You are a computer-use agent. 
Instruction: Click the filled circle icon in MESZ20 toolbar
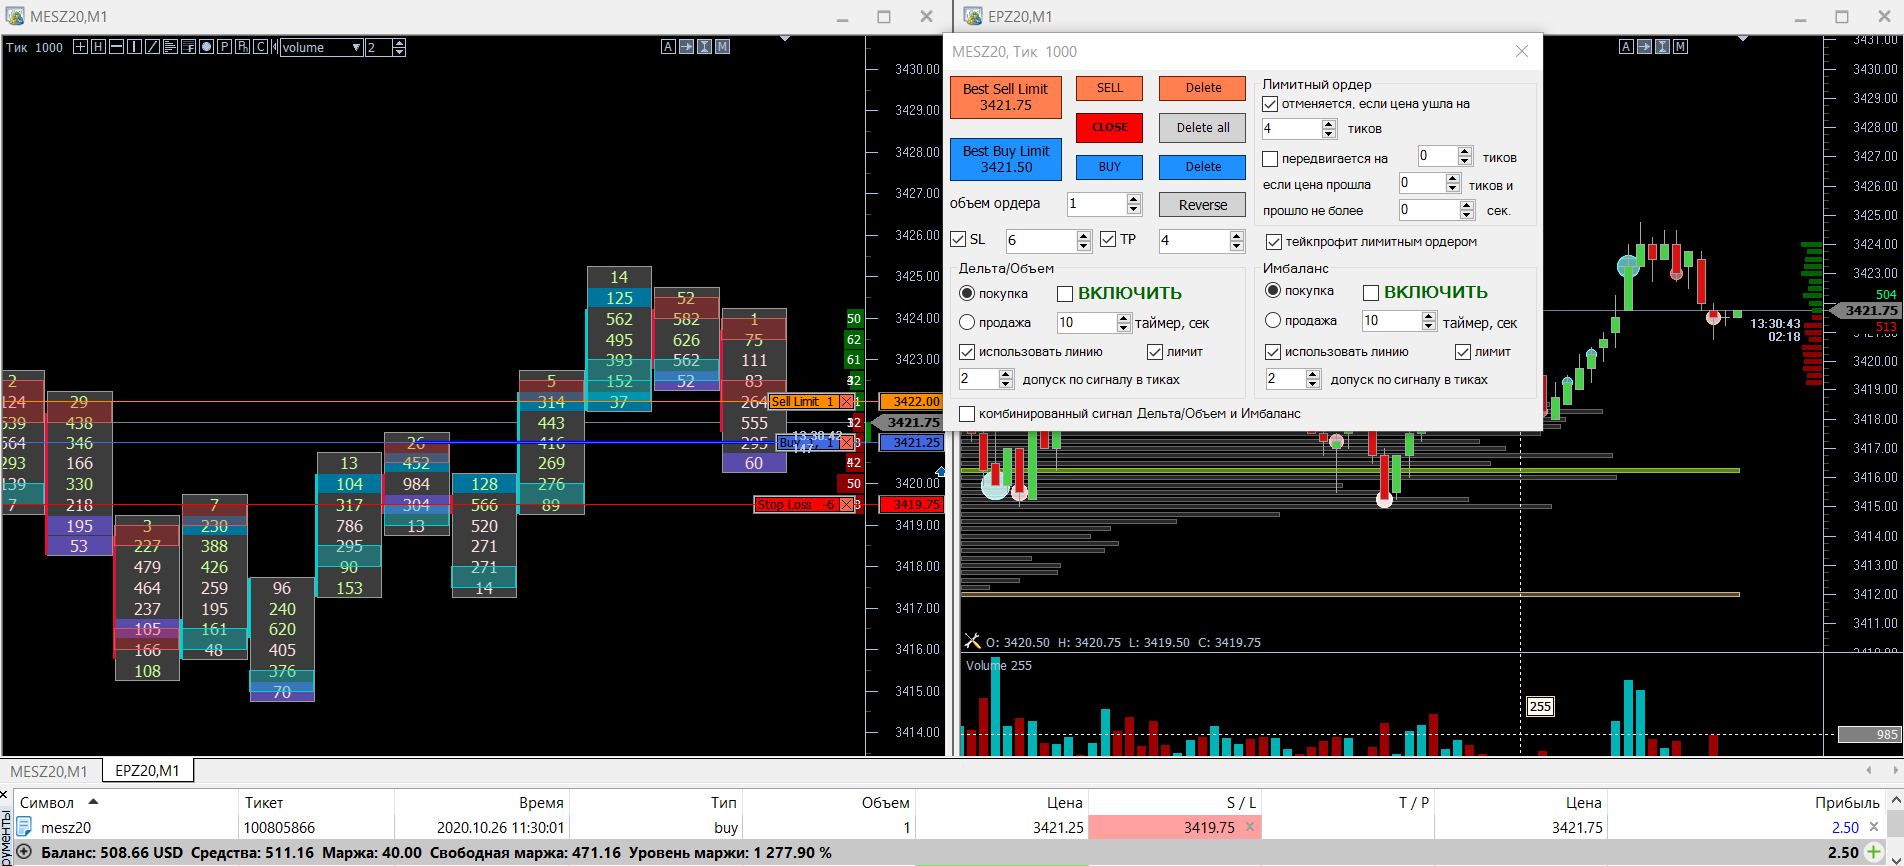click(206, 47)
